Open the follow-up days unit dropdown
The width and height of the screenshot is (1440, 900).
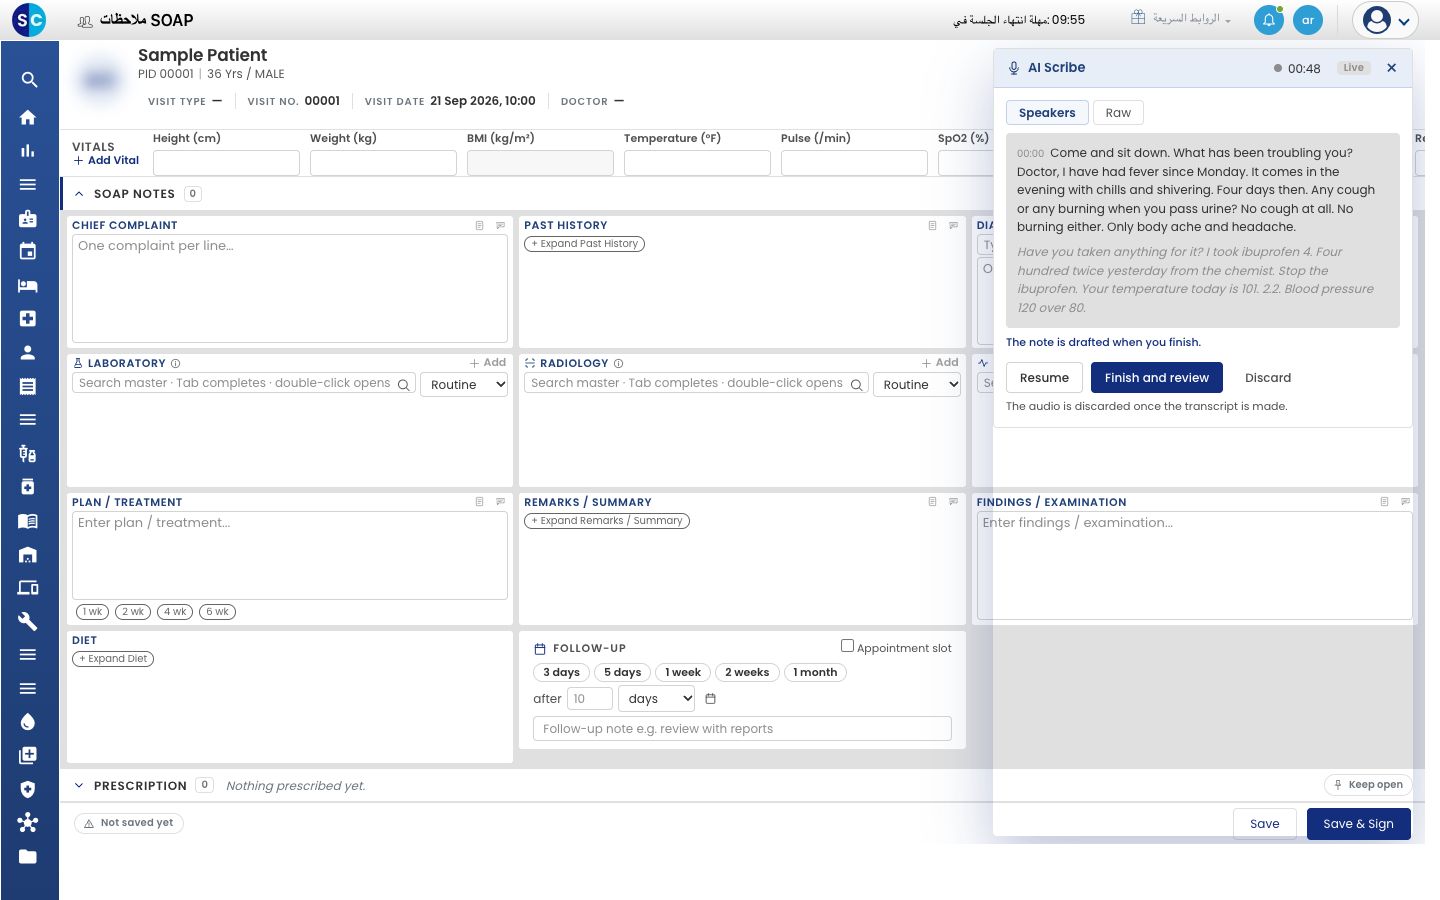pos(657,699)
